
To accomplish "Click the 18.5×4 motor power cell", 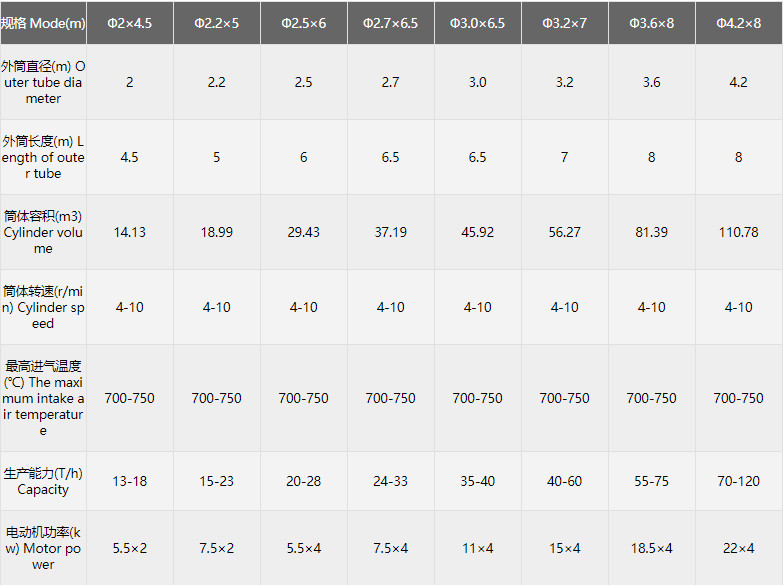I will click(x=652, y=548).
